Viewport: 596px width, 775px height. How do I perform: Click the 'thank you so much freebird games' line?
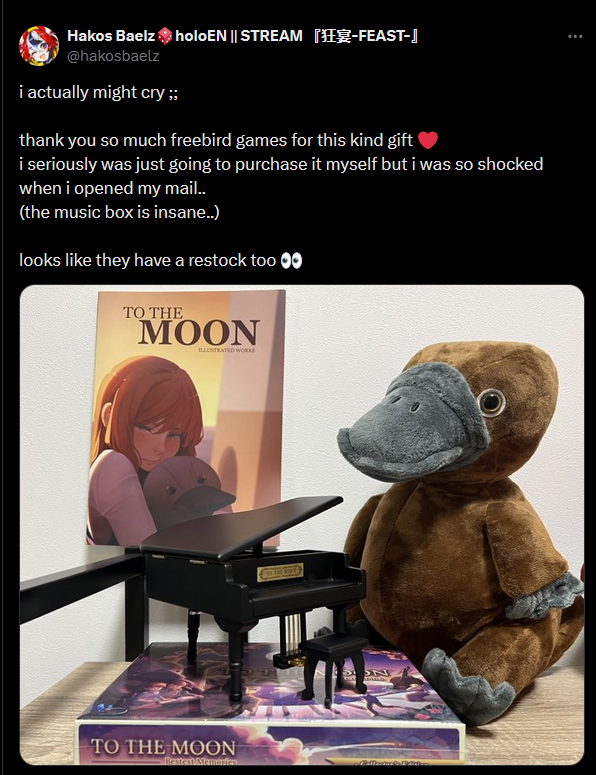[x=216, y=140]
